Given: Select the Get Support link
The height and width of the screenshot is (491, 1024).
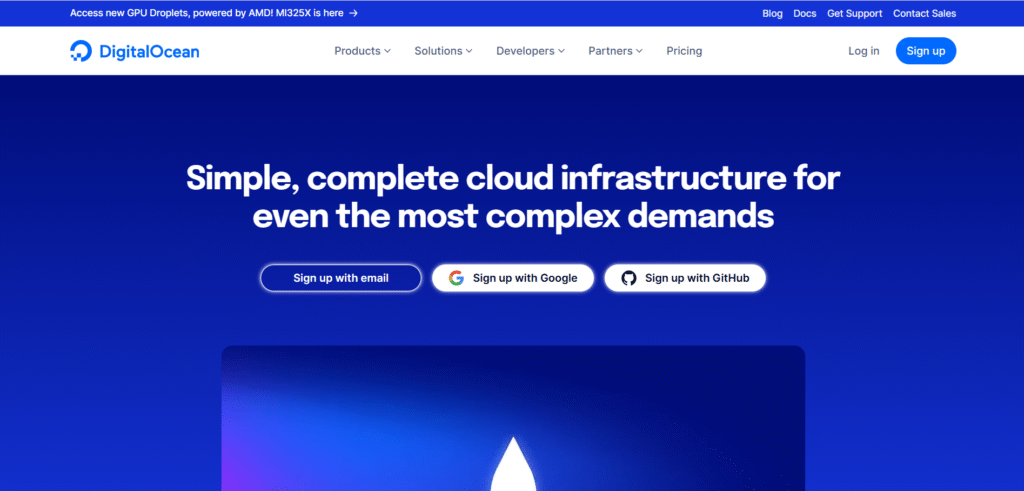Looking at the screenshot, I should coord(854,14).
